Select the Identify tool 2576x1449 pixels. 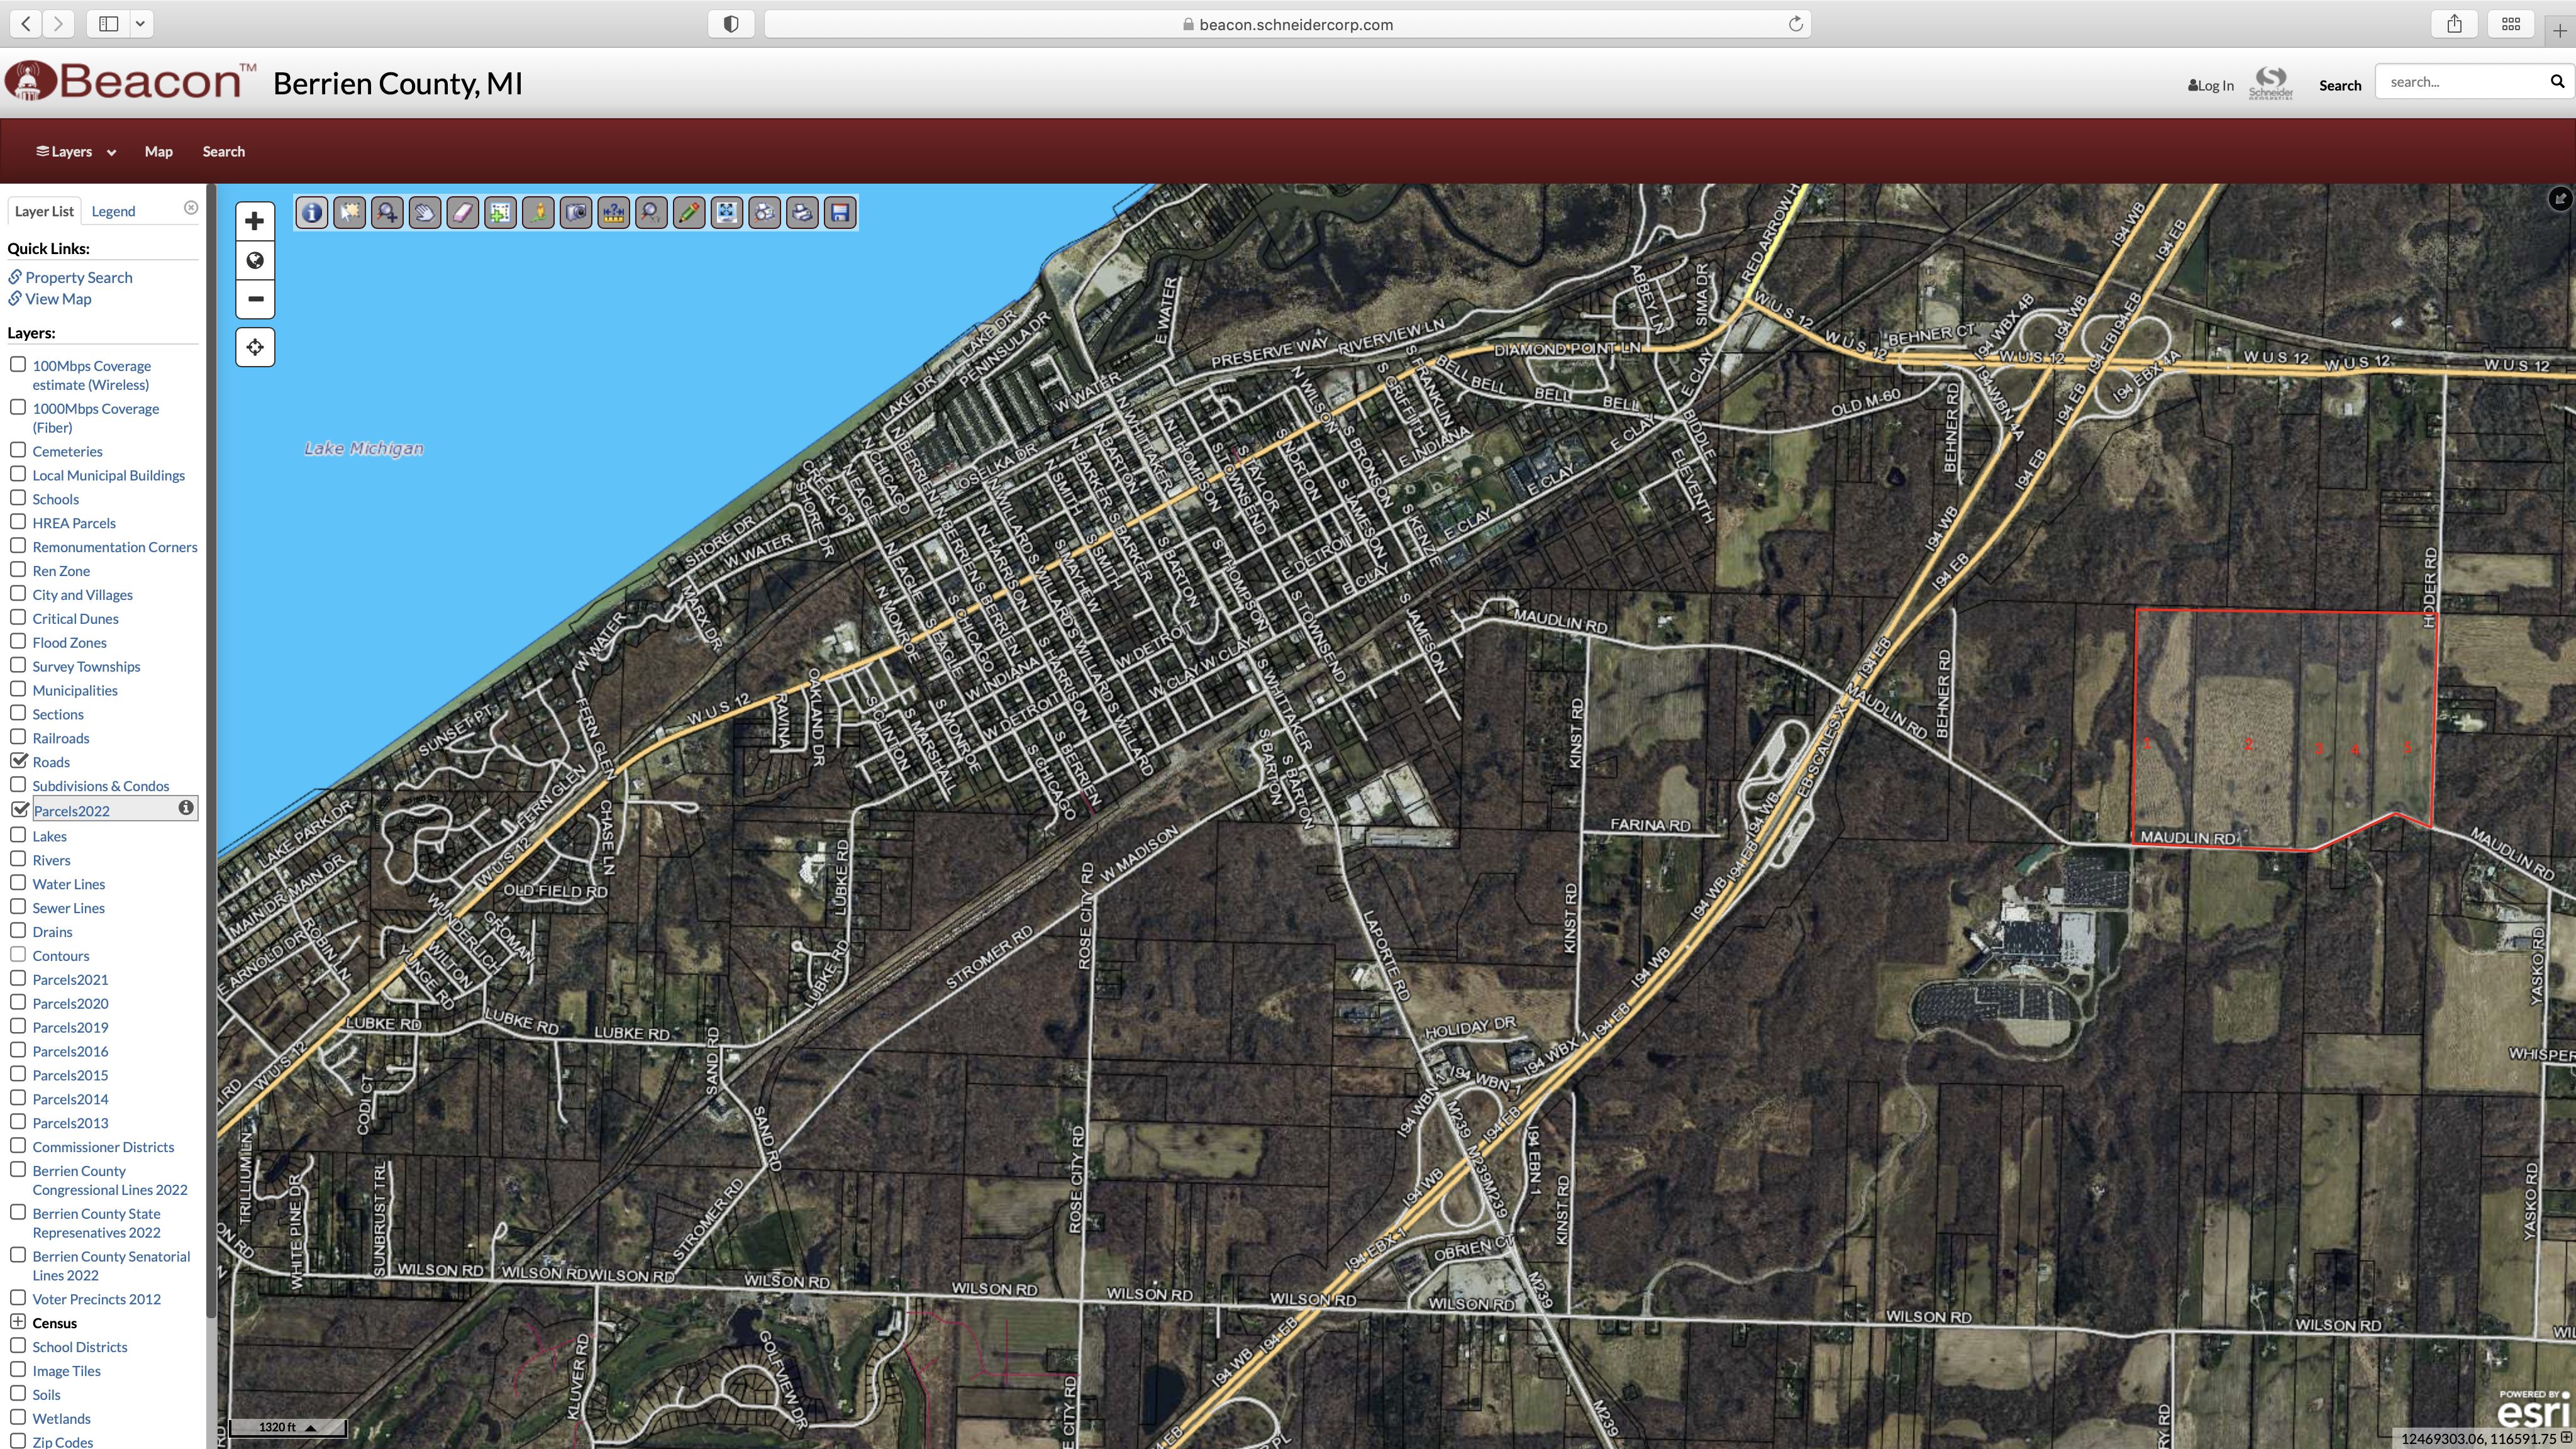[311, 212]
